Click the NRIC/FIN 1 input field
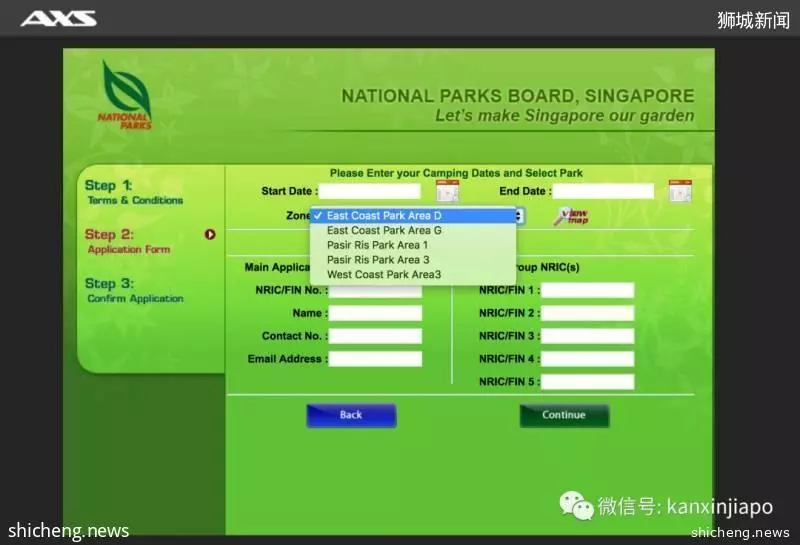The image size is (800, 545). 588,290
